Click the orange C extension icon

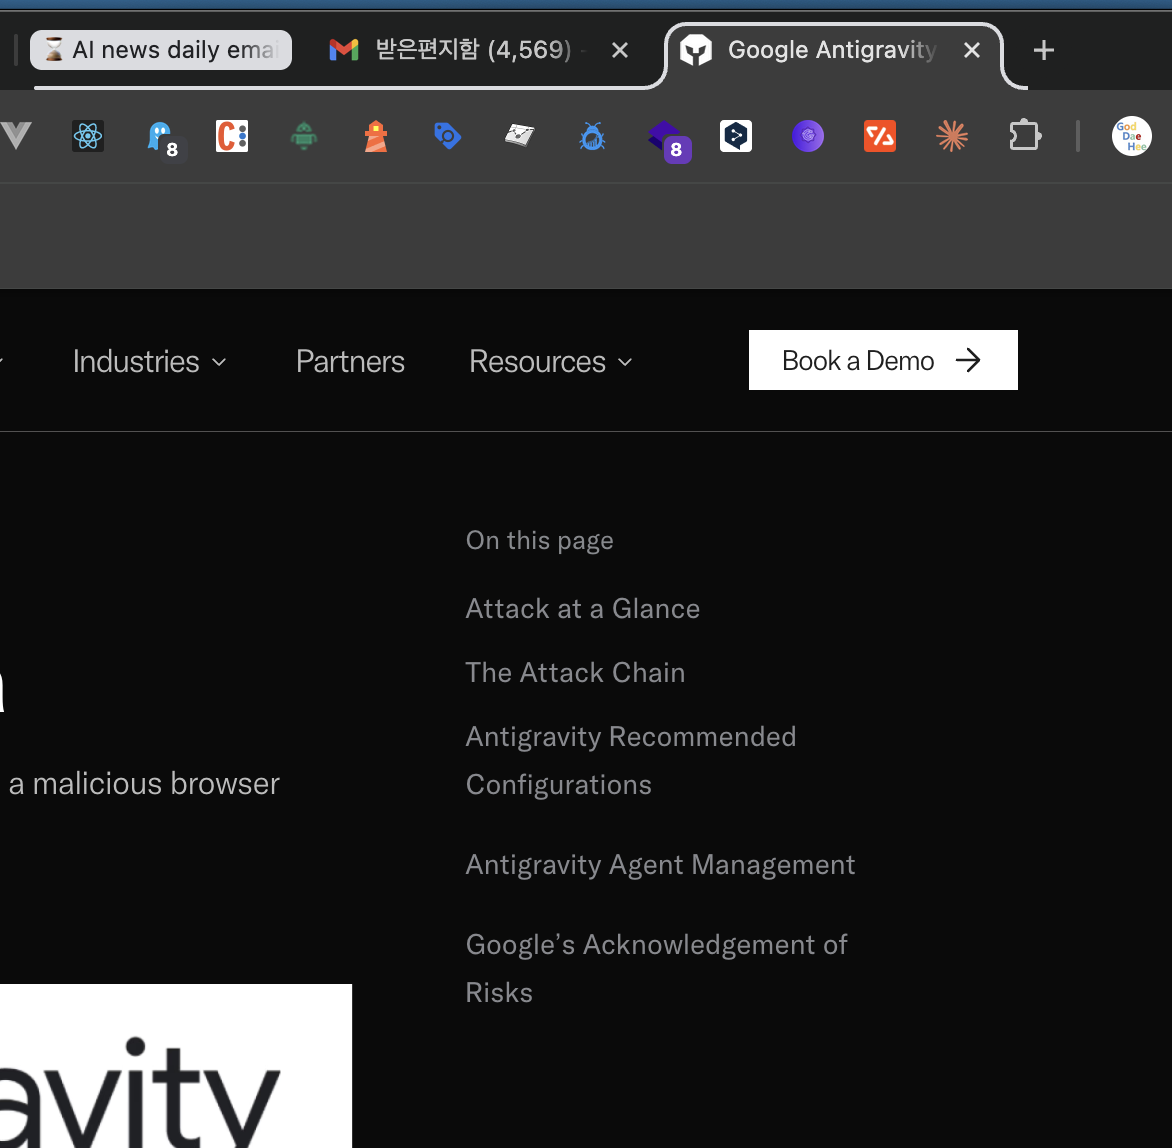232,136
